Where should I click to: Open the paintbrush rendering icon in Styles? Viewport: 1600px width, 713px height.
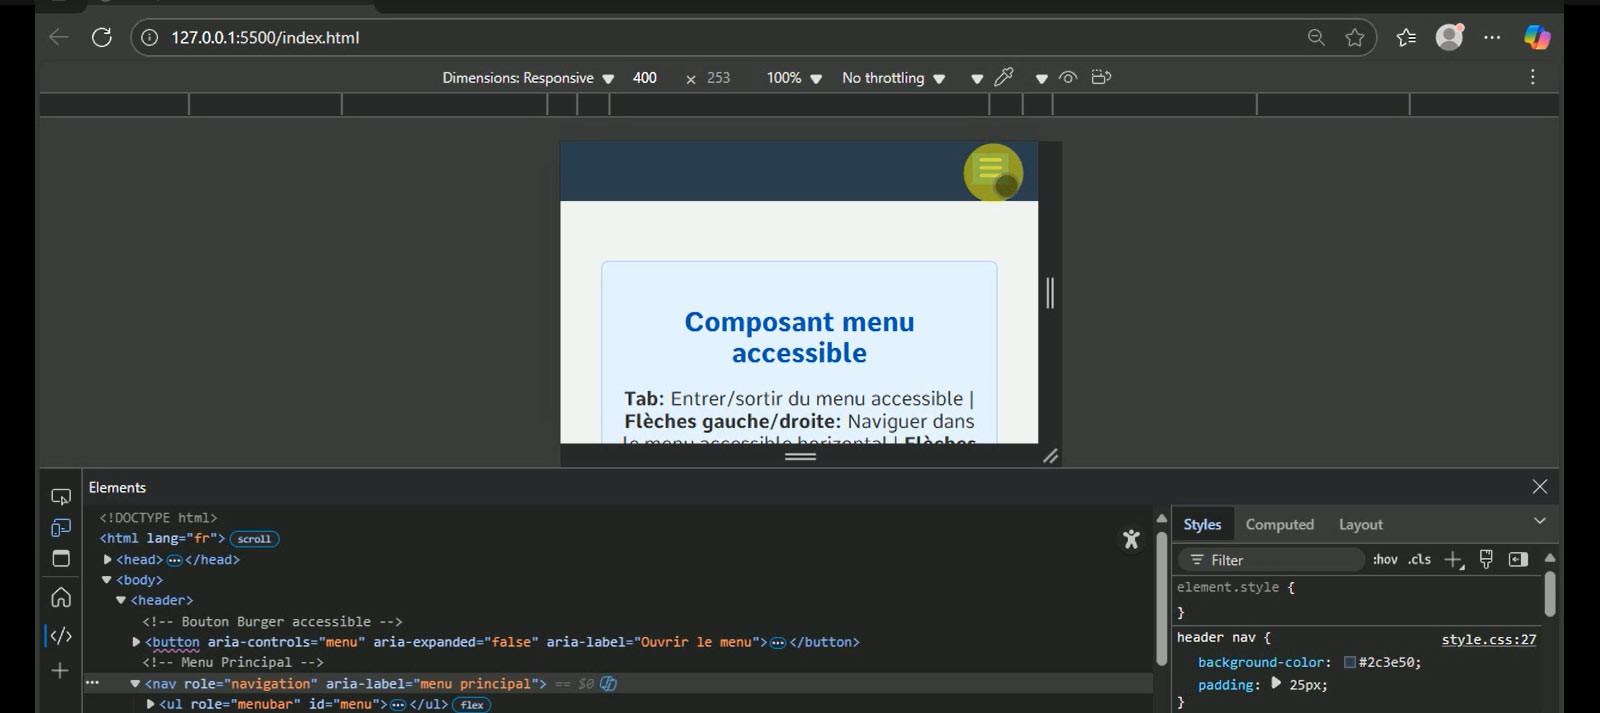(x=1486, y=560)
